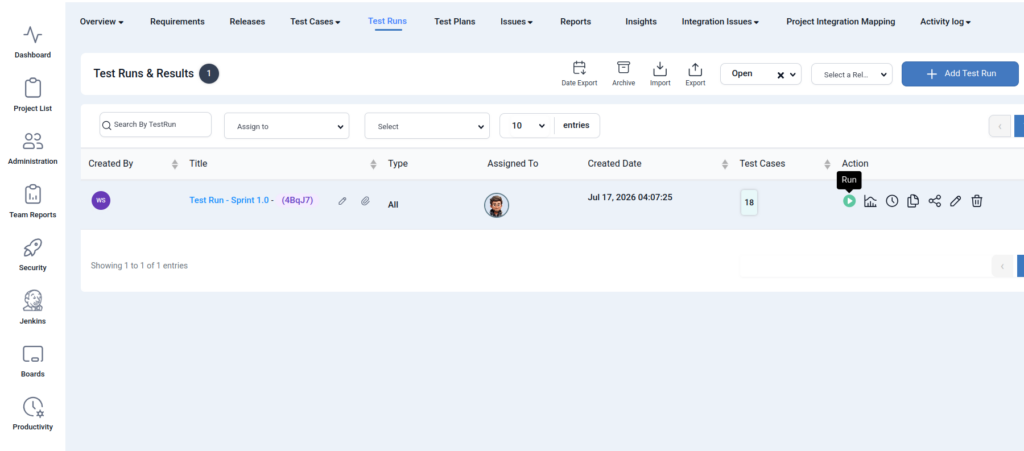Clear the Open status filter with the X
1024x451 pixels.
click(x=780, y=75)
